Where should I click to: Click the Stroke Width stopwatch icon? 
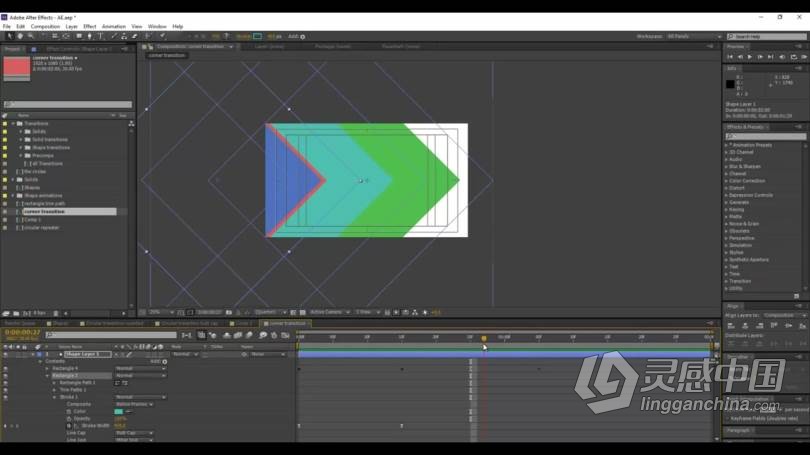pyautogui.click(x=68, y=426)
